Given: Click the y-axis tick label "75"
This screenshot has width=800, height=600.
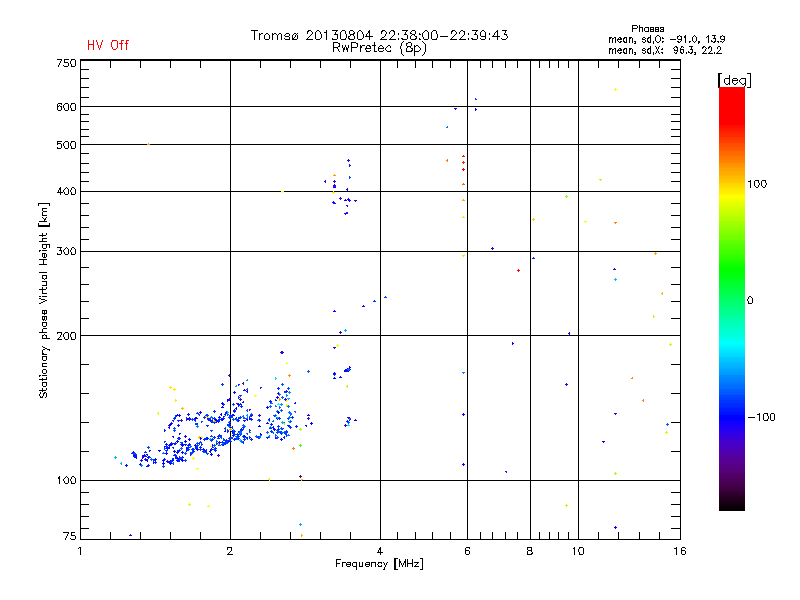Looking at the screenshot, I should pyautogui.click(x=70, y=536).
